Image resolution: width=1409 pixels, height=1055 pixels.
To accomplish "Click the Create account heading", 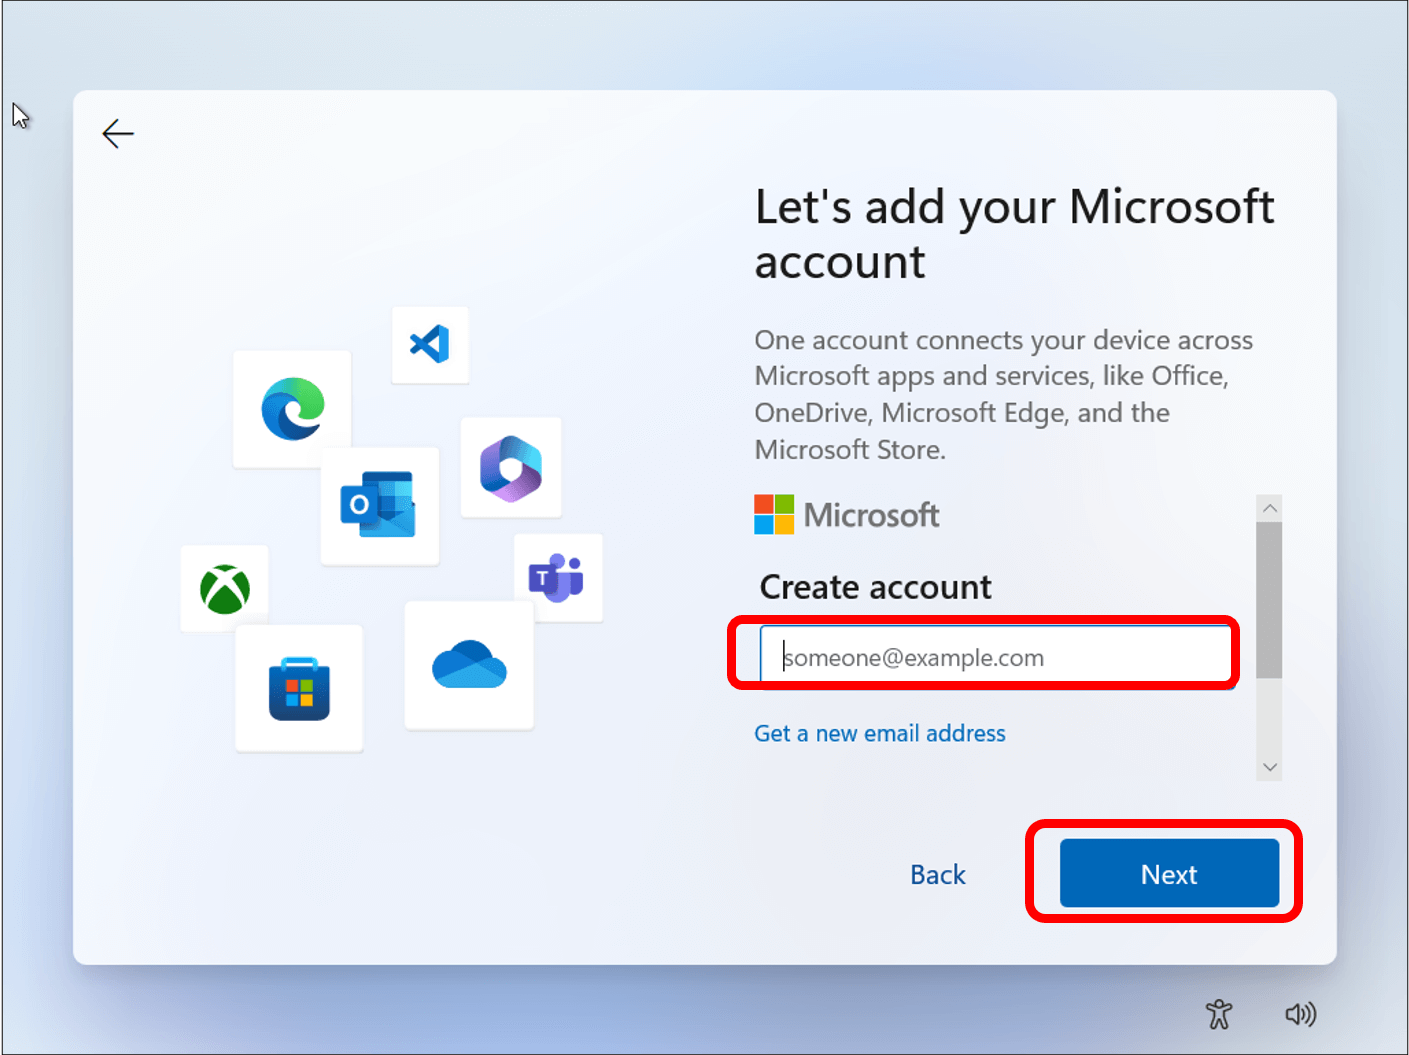I will [x=875, y=587].
